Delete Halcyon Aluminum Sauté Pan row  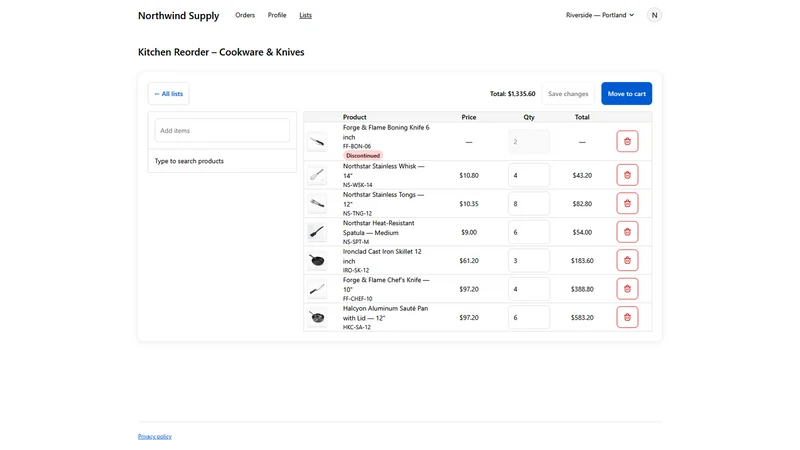click(627, 317)
